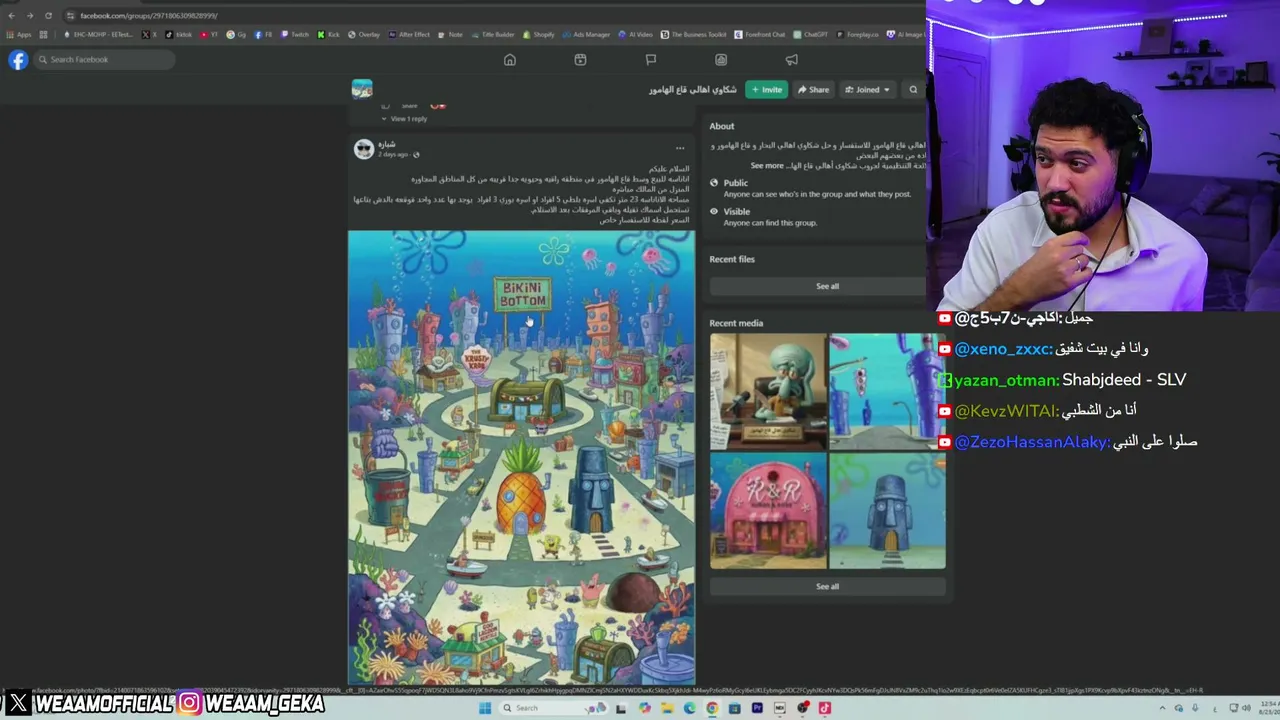Click the 'Public' privacy label
This screenshot has height=720, width=1280.
point(736,183)
